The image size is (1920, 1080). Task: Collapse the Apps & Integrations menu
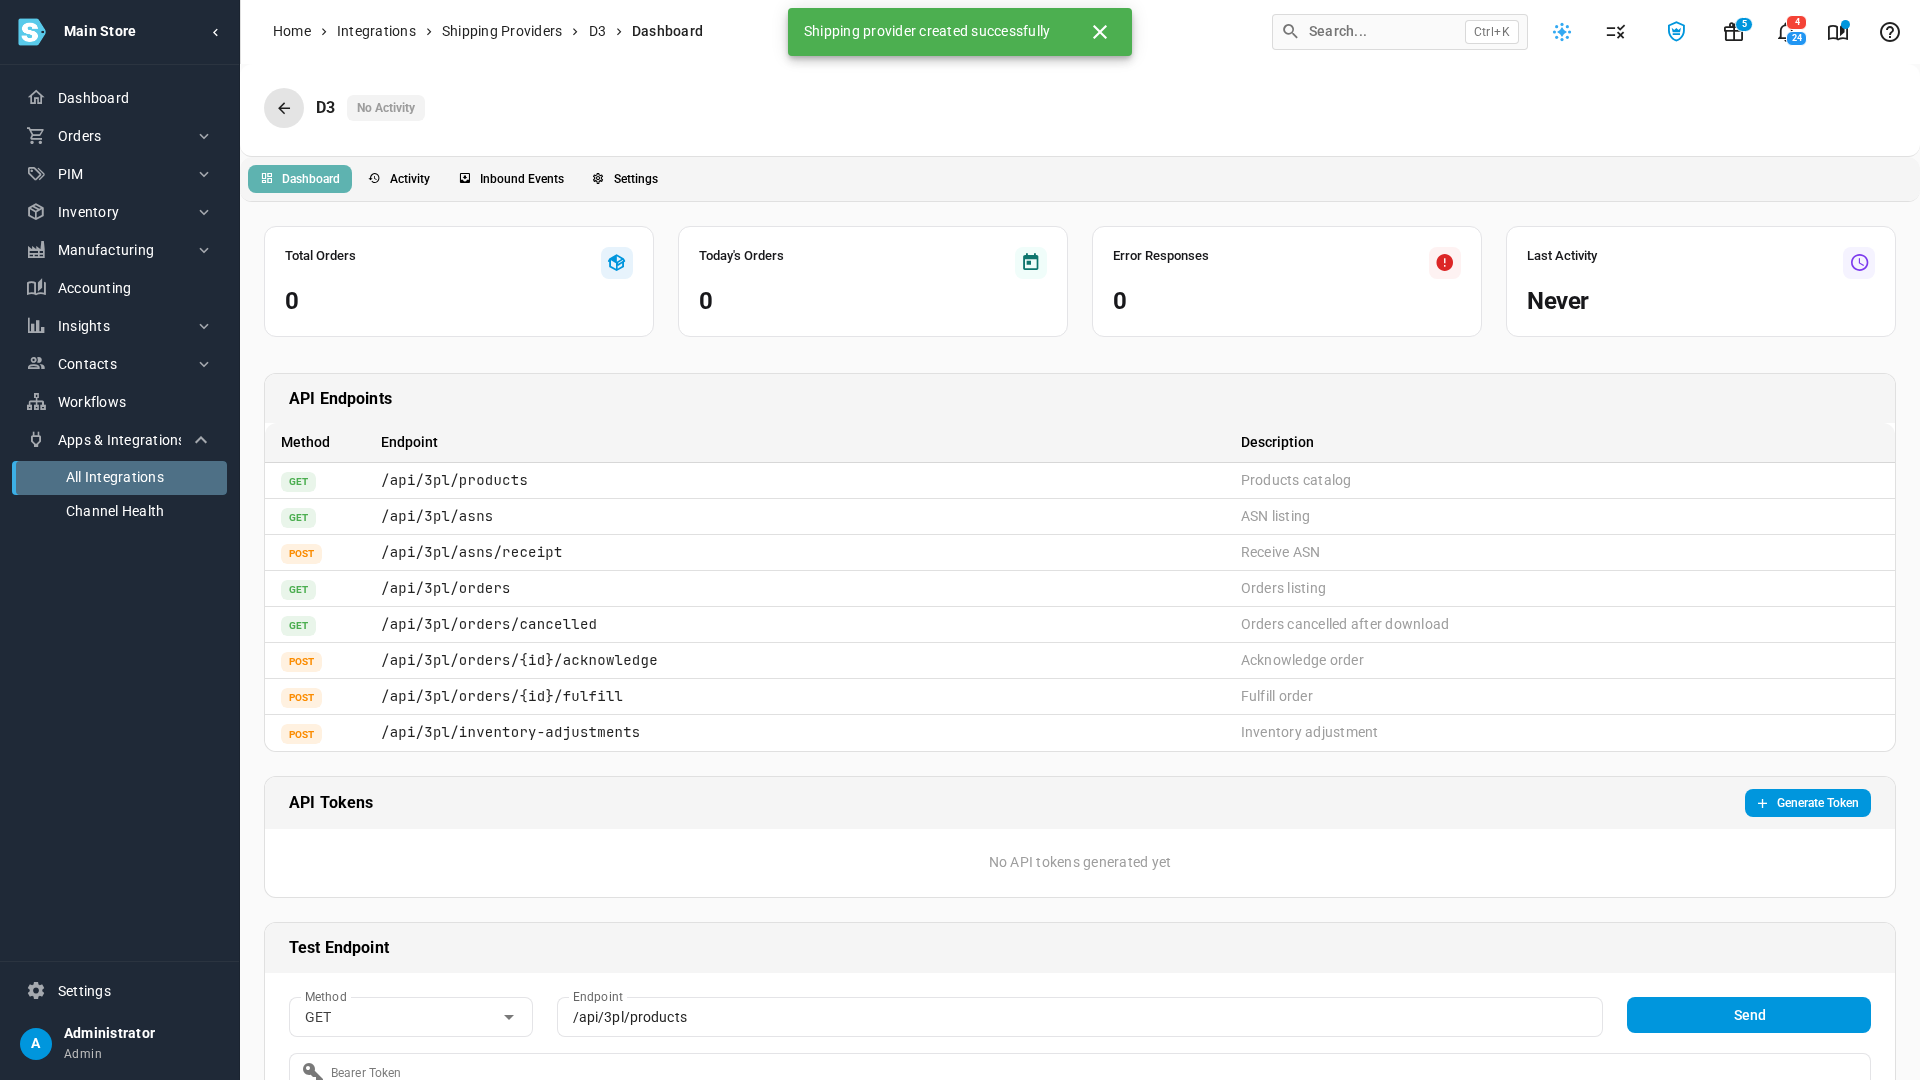pyautogui.click(x=120, y=440)
